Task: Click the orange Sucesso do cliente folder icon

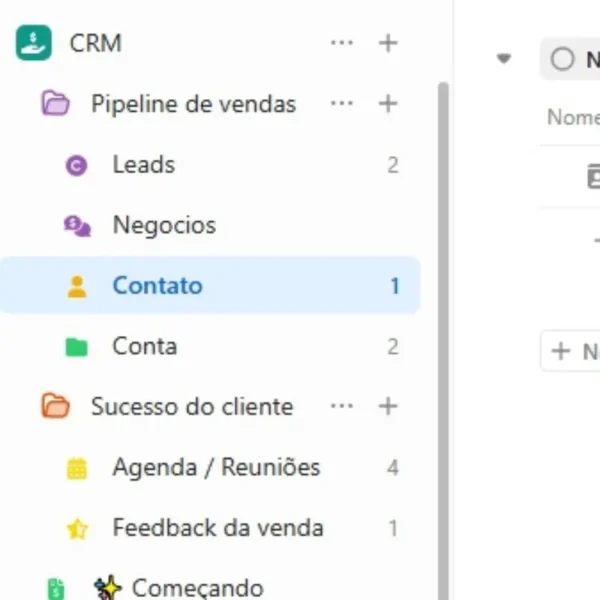Action: point(56,407)
